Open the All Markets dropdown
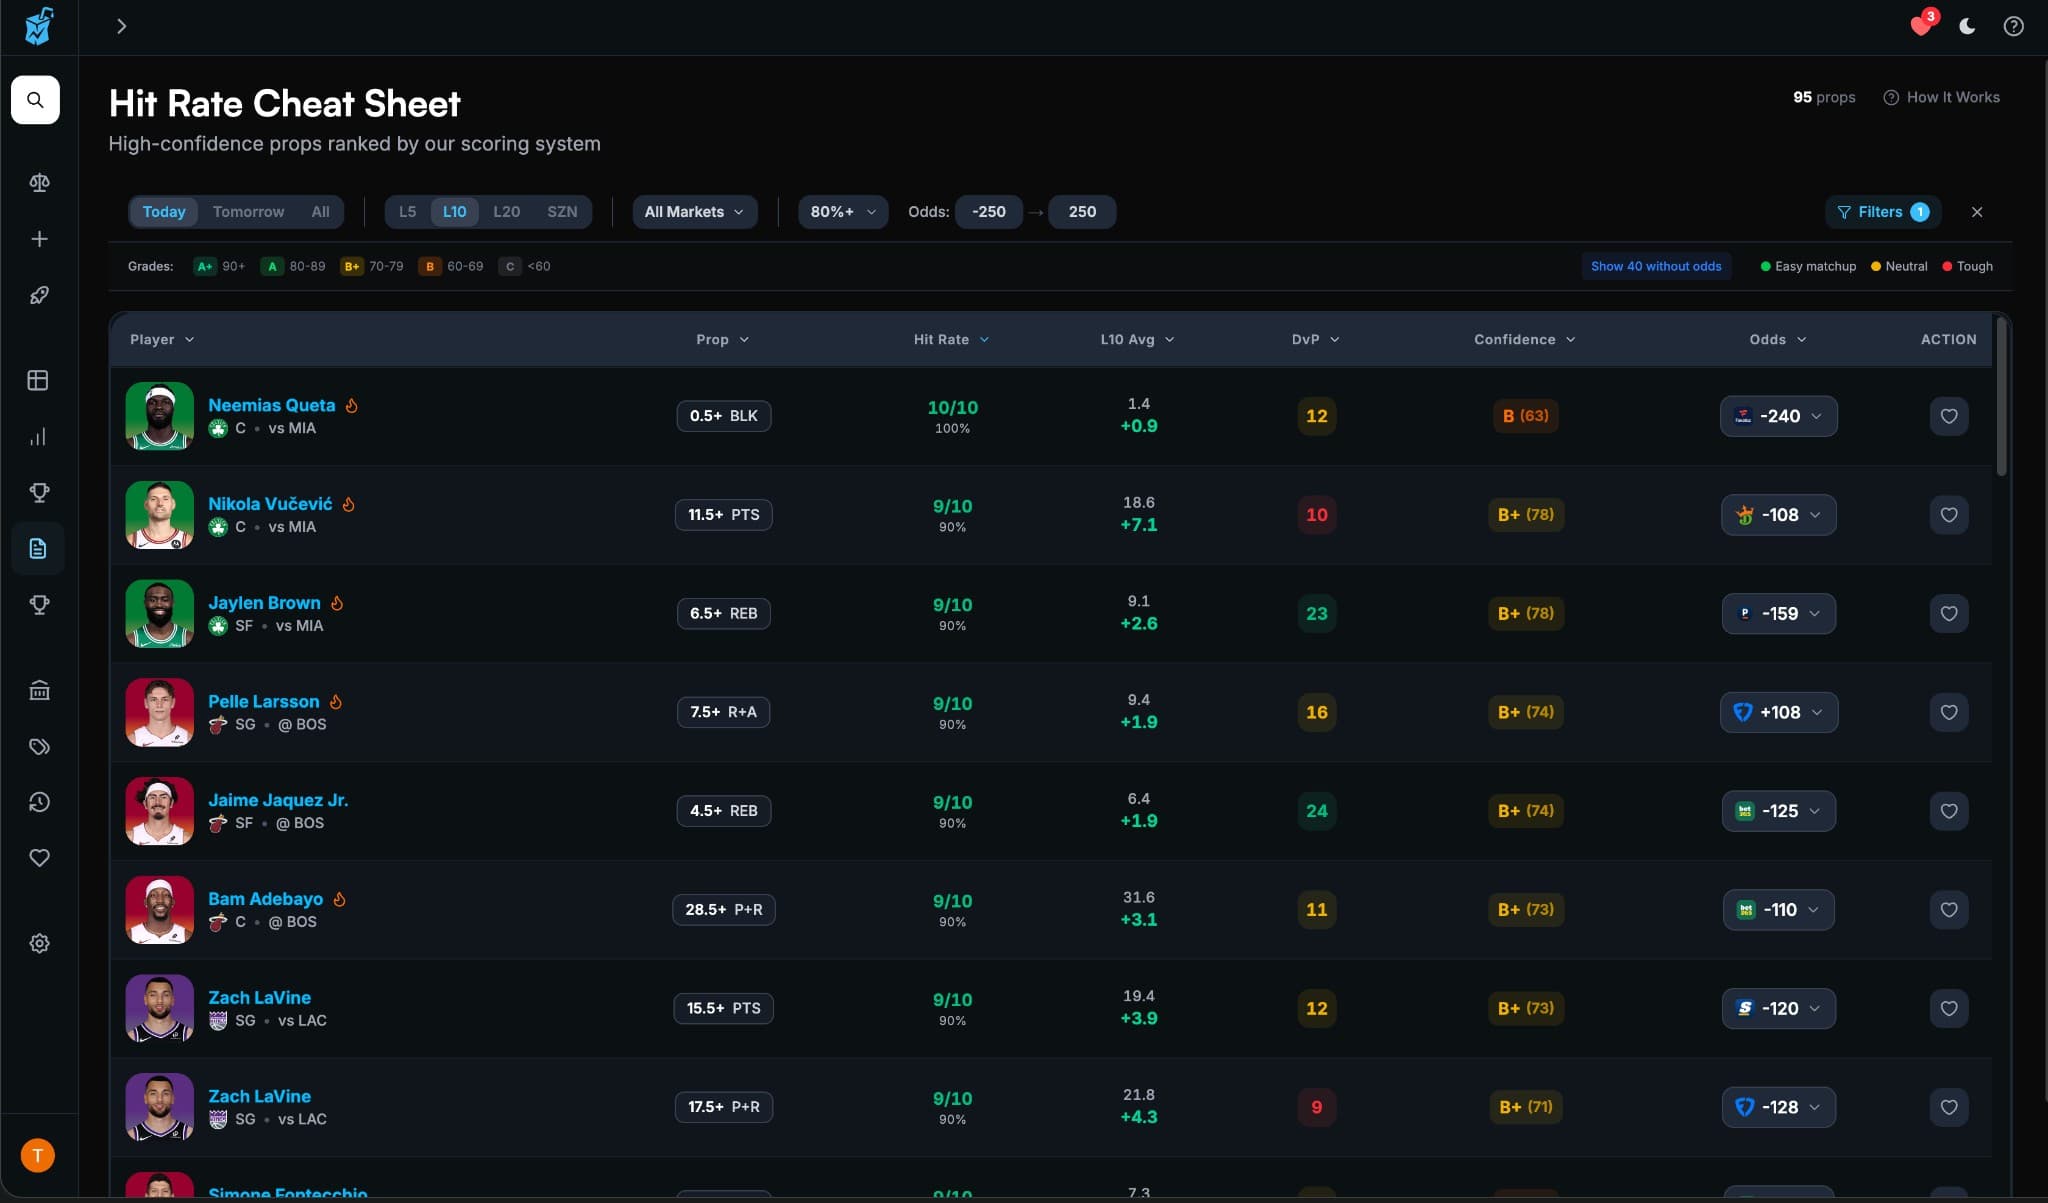This screenshot has width=2048, height=1203. pos(694,212)
